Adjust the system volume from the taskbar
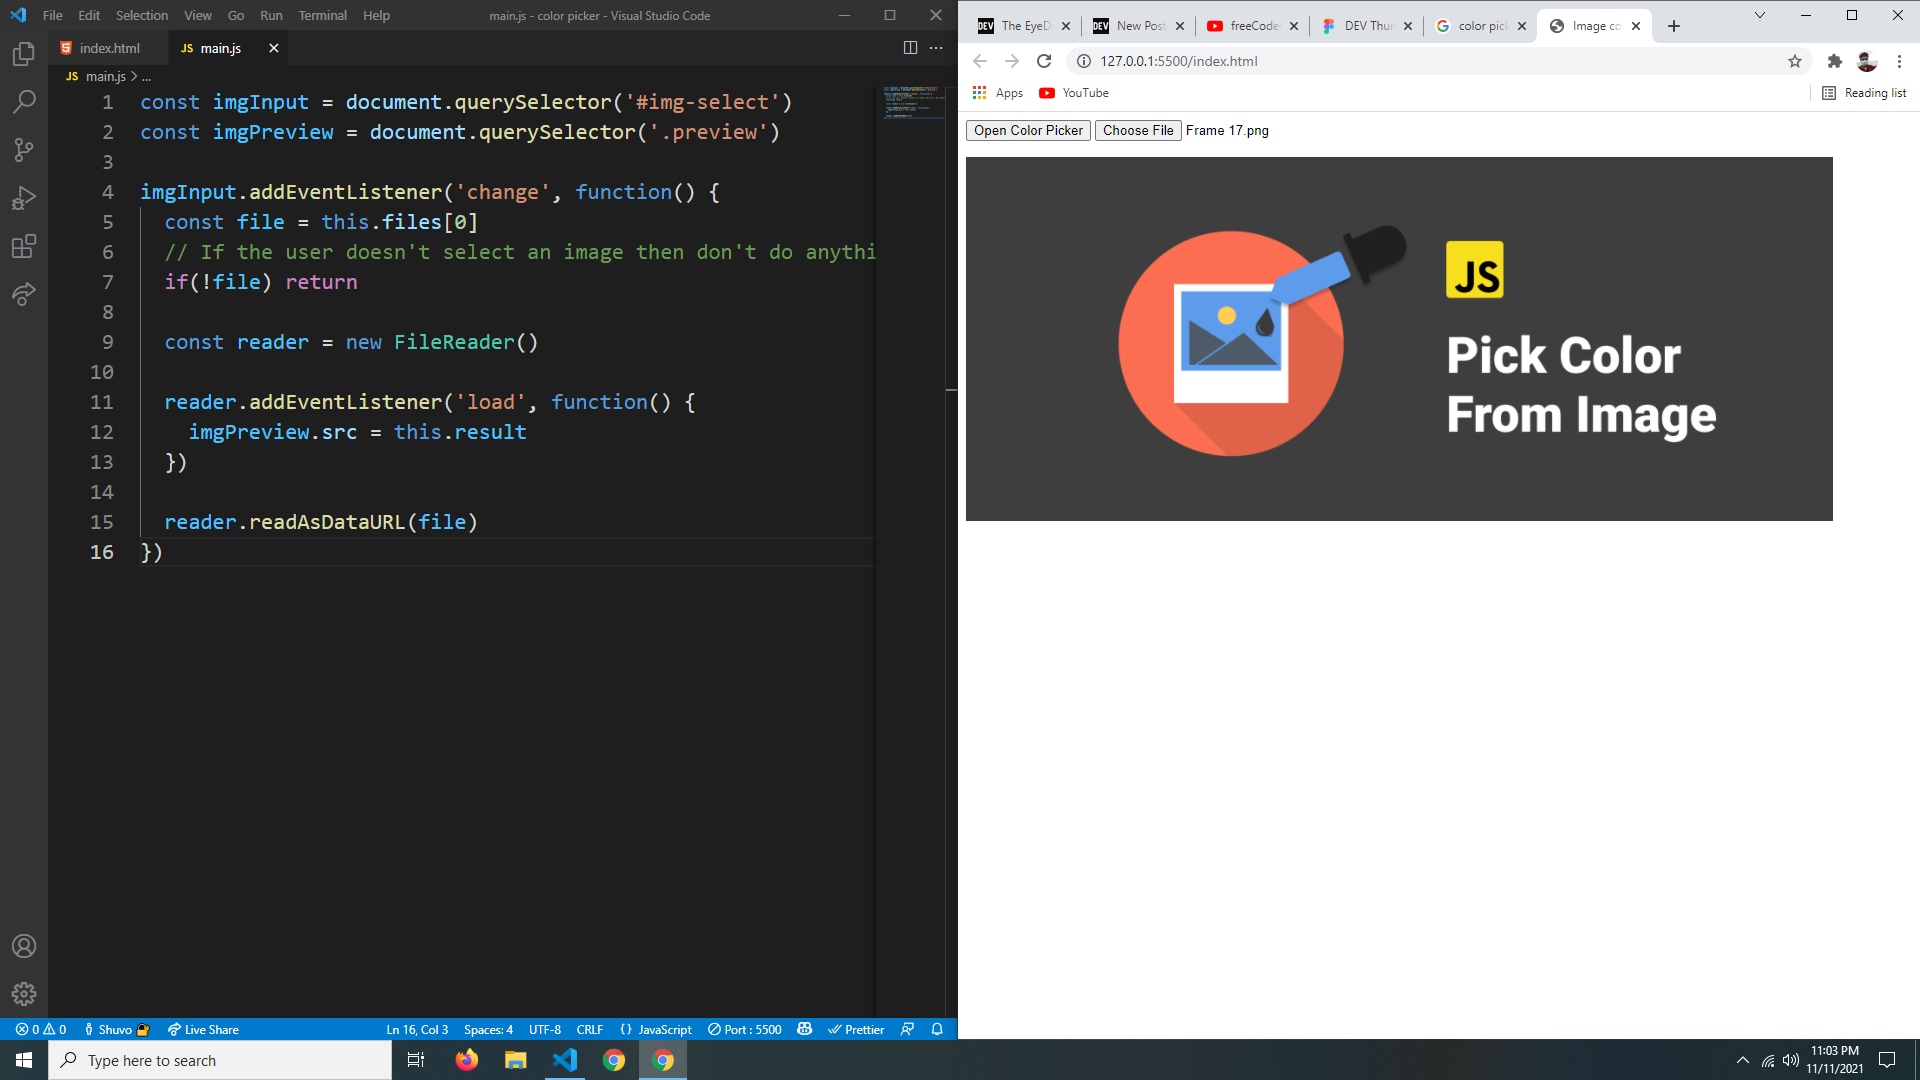This screenshot has width=1920, height=1080. (1789, 1060)
